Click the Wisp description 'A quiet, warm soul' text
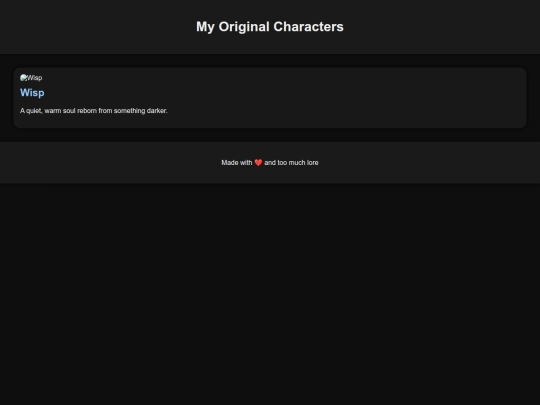540x405 pixels. pyautogui.click(x=94, y=111)
